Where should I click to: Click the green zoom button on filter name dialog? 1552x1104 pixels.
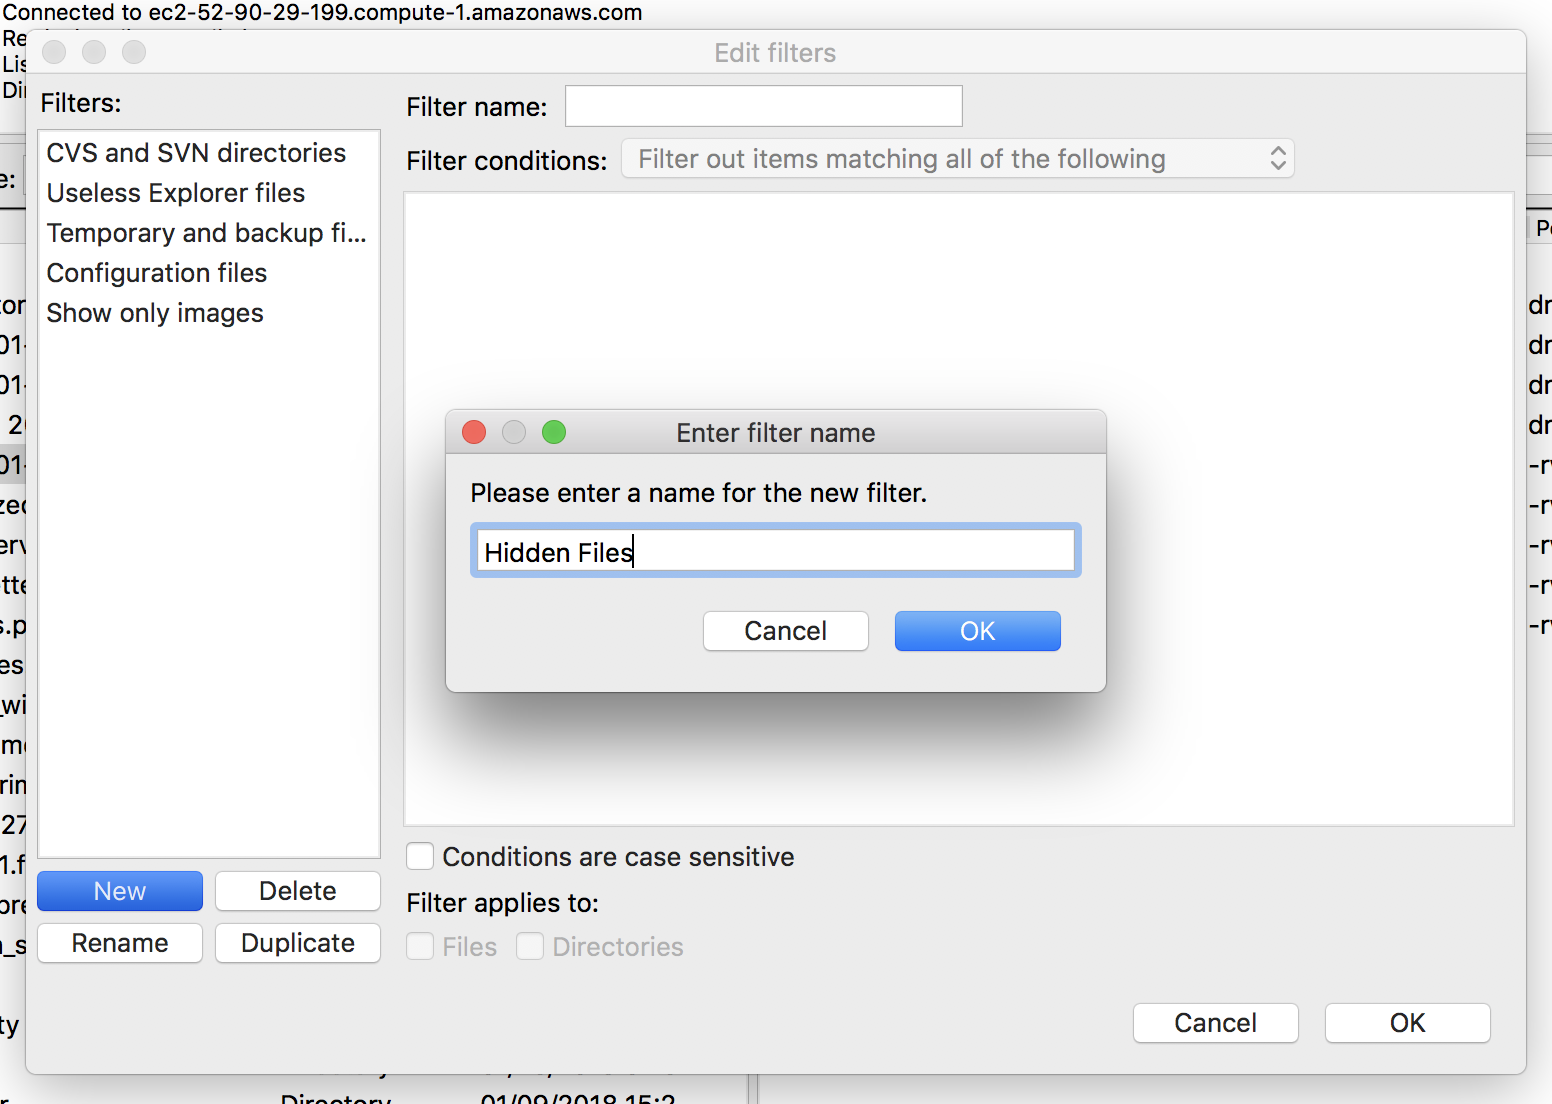coord(554,432)
